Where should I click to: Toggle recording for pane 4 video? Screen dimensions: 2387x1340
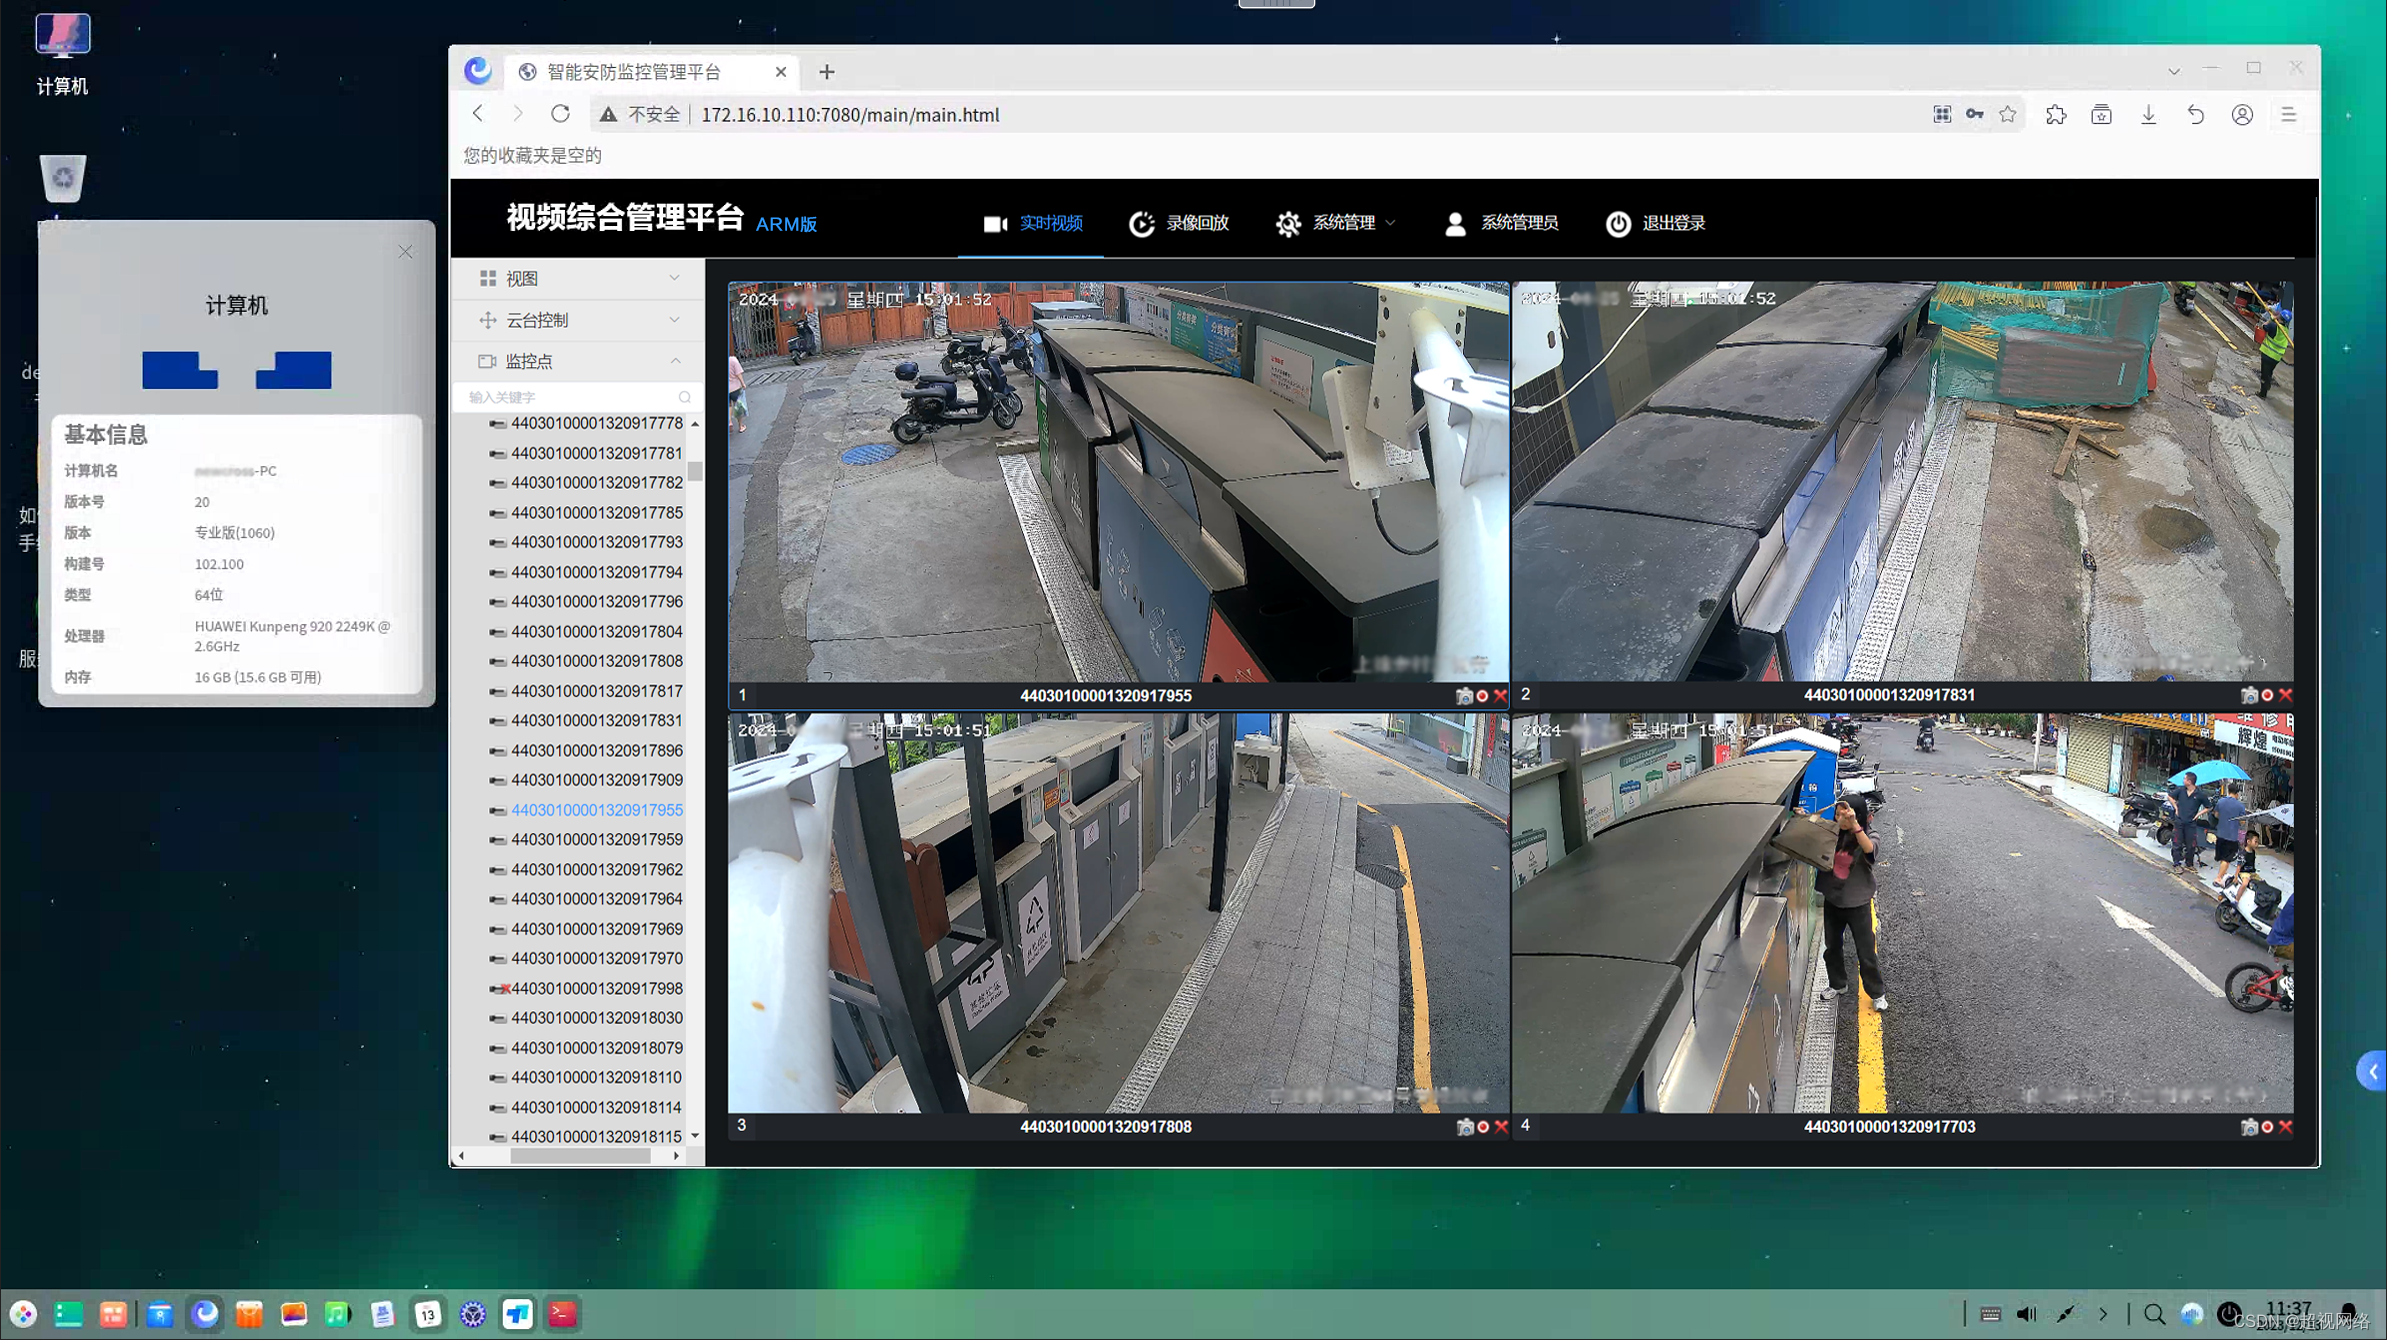(2267, 1127)
